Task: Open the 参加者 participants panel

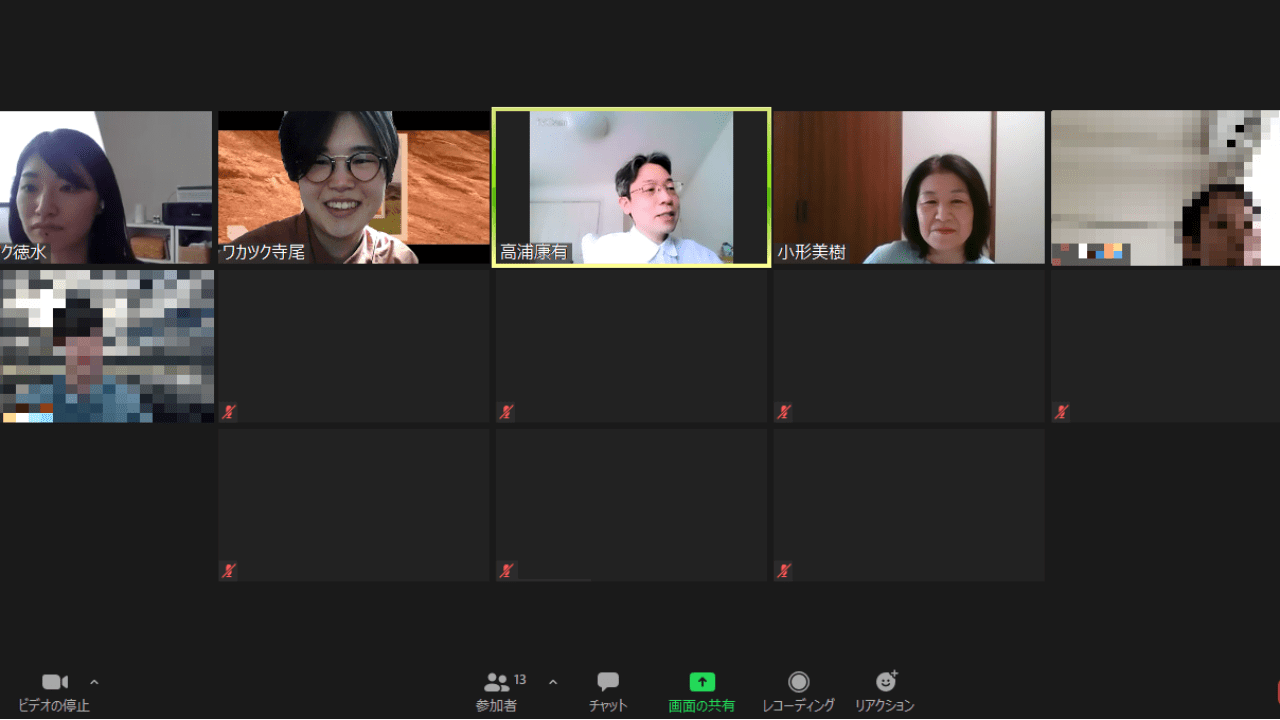Action: click(x=497, y=692)
